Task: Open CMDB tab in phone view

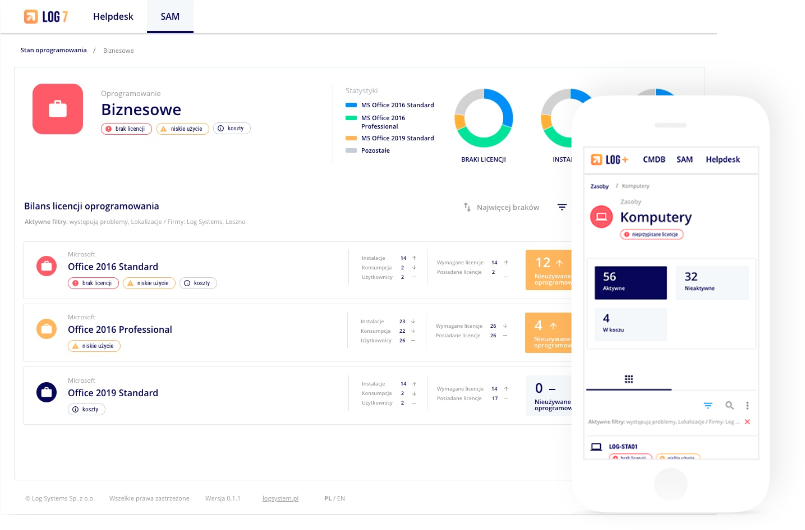Action: point(654,160)
